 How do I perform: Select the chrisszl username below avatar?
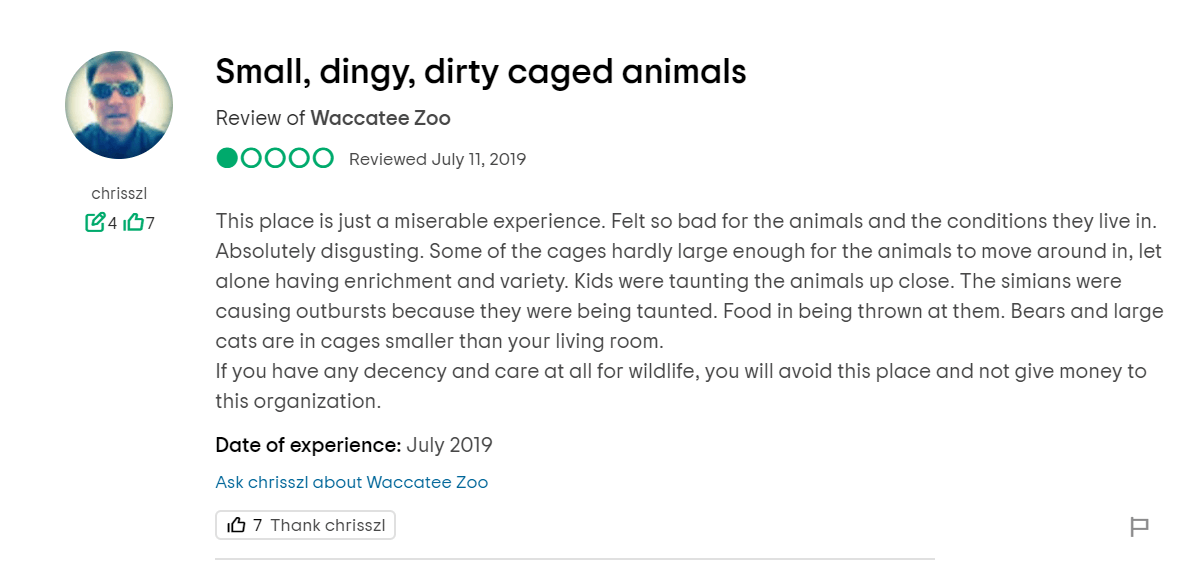(119, 193)
